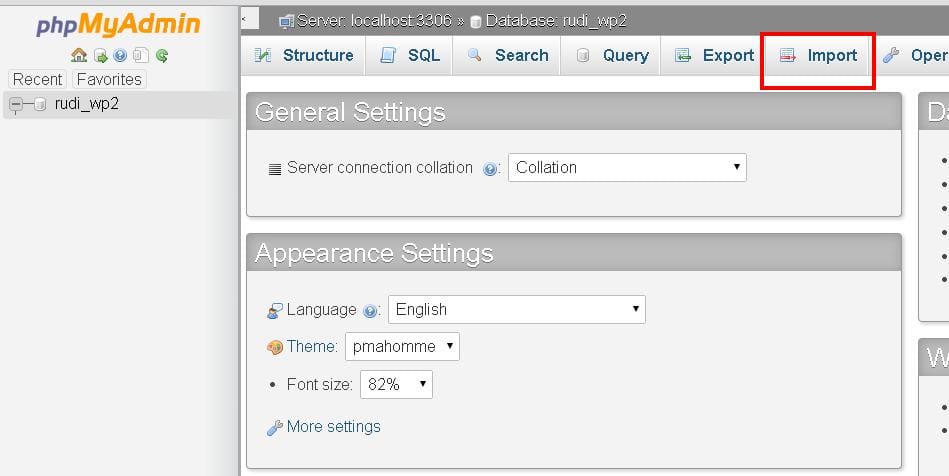Open the Language dropdown showing English
The image size is (949, 476).
point(517,309)
